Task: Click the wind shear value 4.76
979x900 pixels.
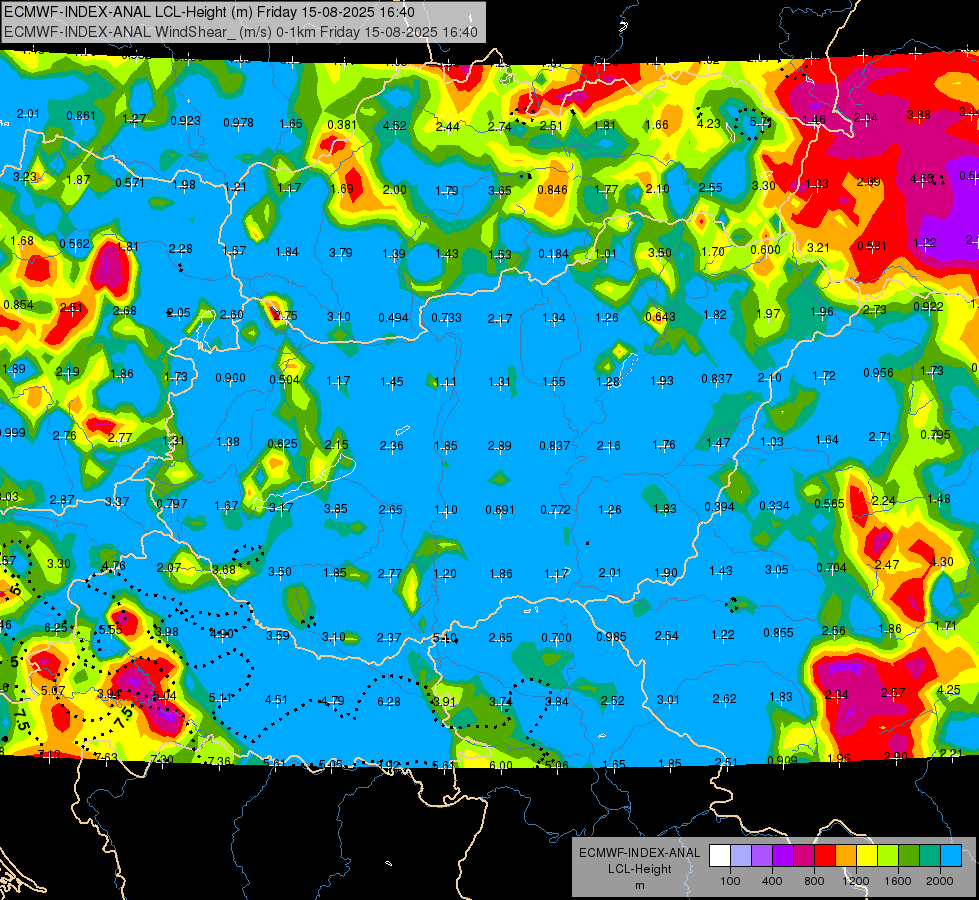Action: tap(114, 566)
